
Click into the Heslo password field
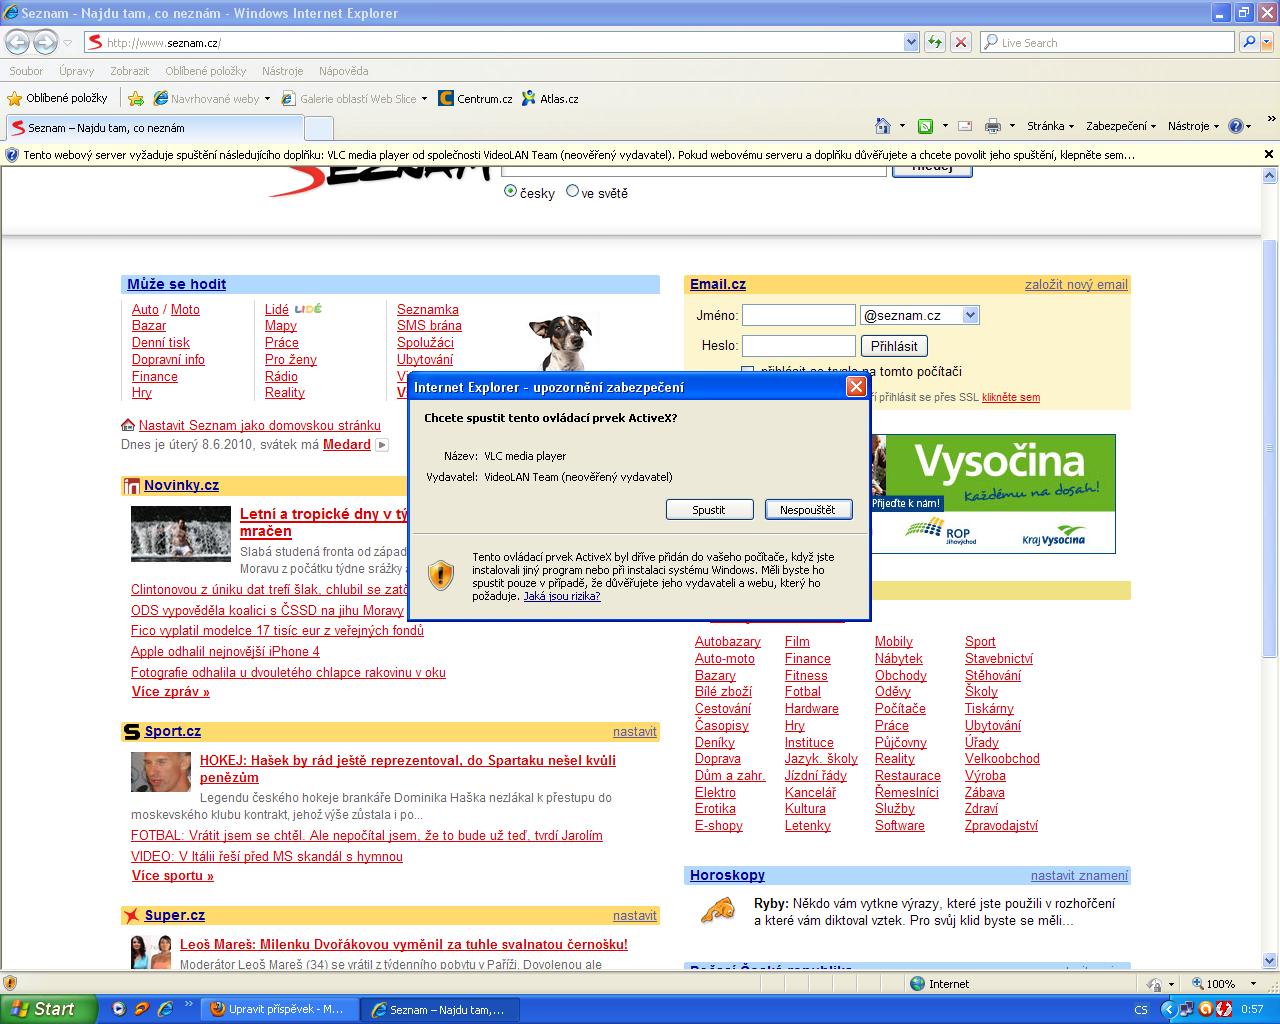799,346
